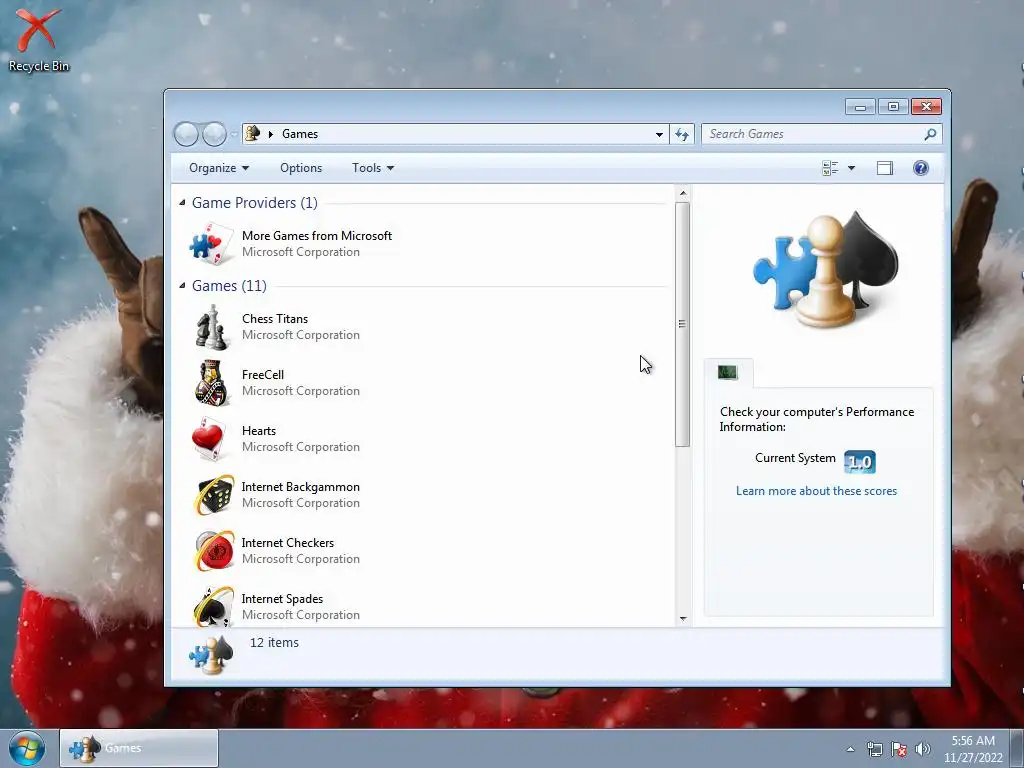Click the Action Center flag tray icon
This screenshot has width=1024, height=768.
pos(899,749)
